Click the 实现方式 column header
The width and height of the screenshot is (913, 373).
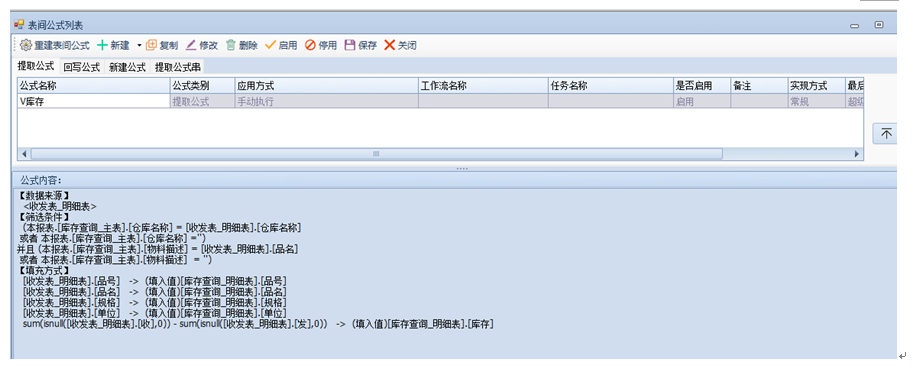point(816,86)
